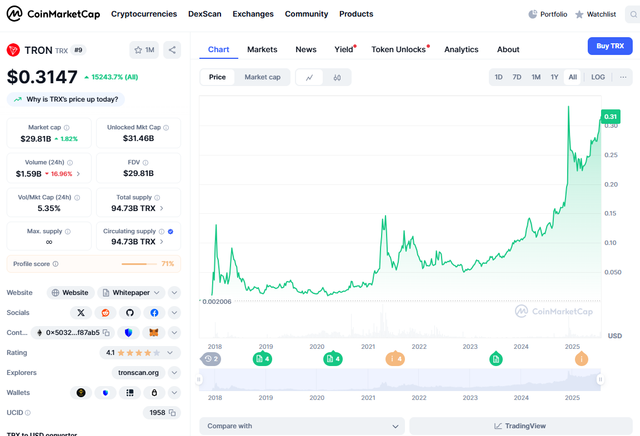640x436 pixels.
Task: Open the Exchanges nav link
Action: click(x=253, y=14)
